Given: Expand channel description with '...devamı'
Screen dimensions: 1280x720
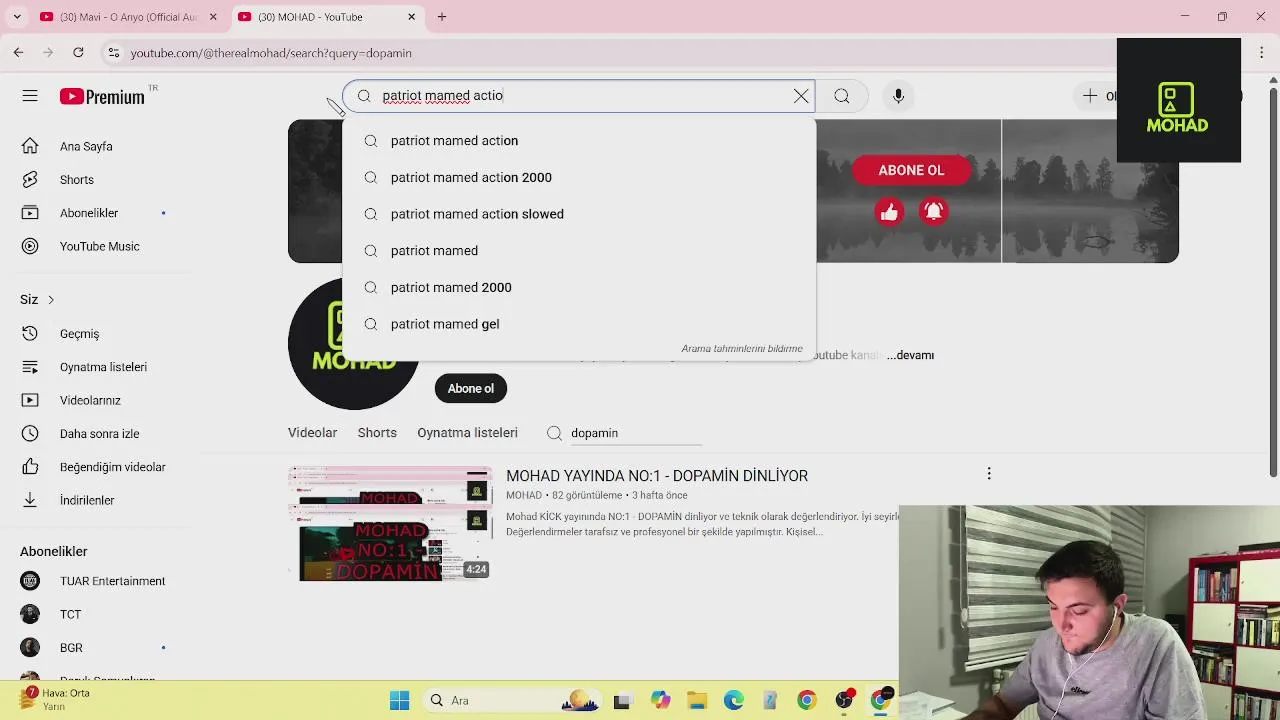Looking at the screenshot, I should point(910,355).
